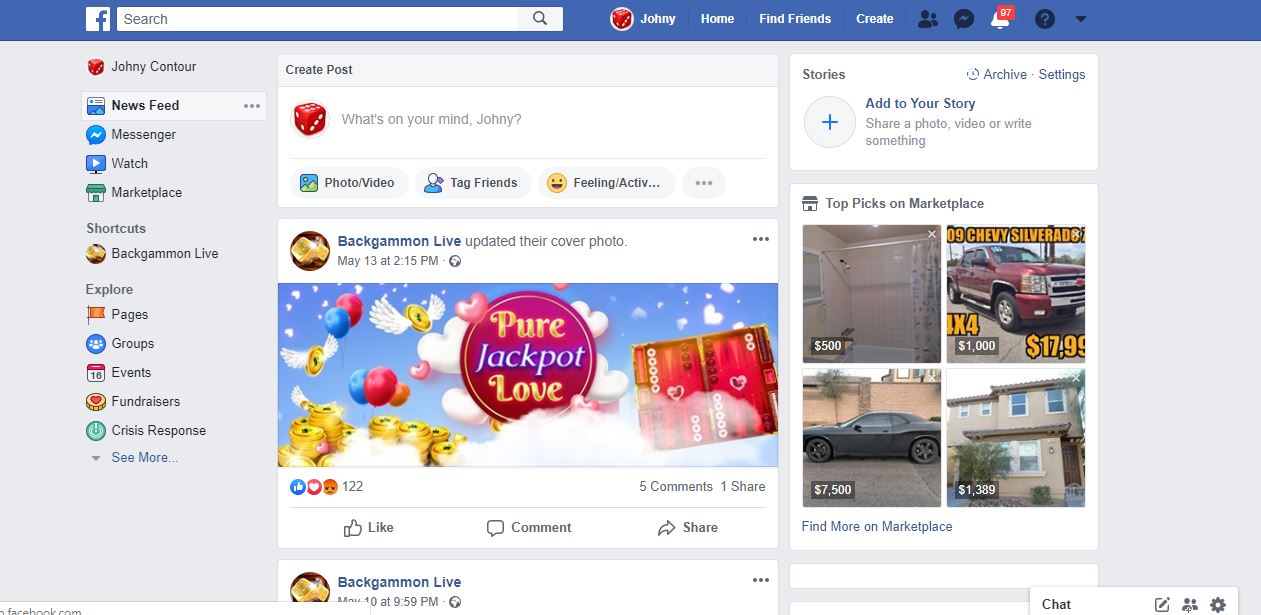Open account menu dropdown arrow in top bar
The width and height of the screenshot is (1261, 615).
pos(1080,19)
